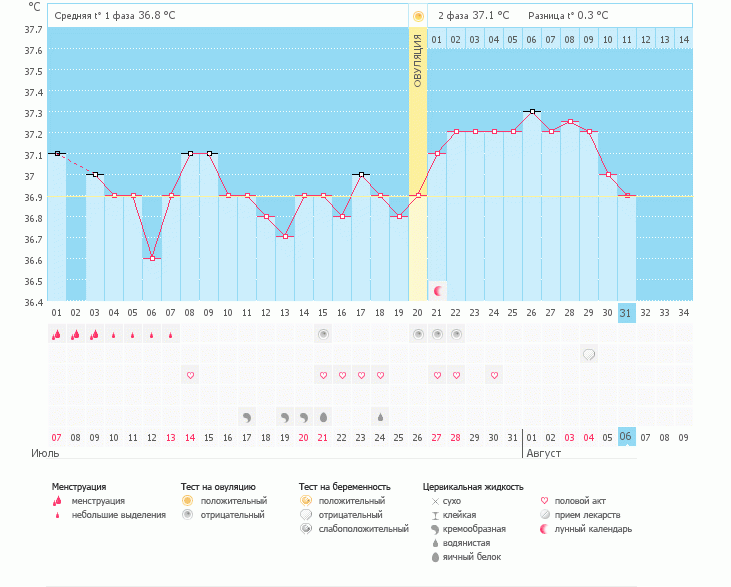The height and width of the screenshot is (587, 731).
Task: Click the creamy cervical fluid icon on day 11
Action: click(247, 415)
